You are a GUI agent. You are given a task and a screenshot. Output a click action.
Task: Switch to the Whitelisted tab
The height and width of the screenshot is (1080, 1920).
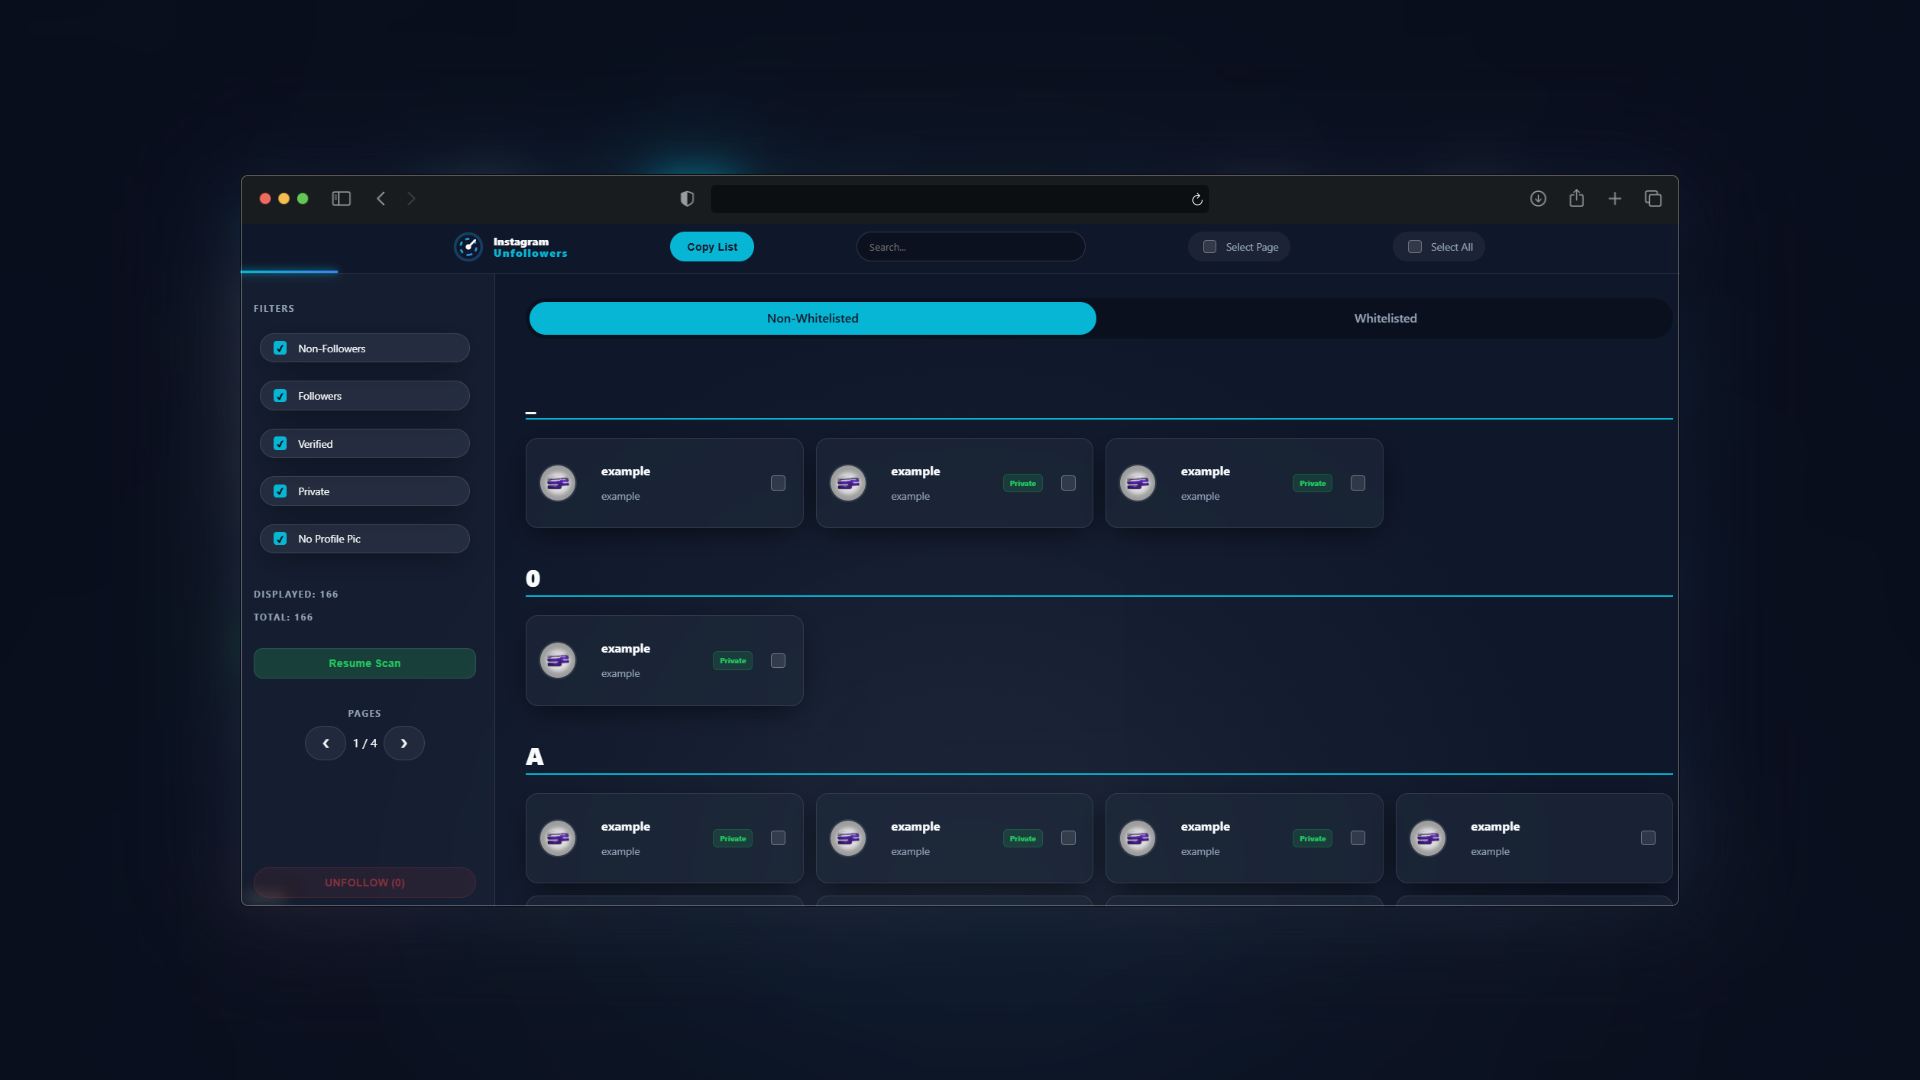click(x=1385, y=319)
